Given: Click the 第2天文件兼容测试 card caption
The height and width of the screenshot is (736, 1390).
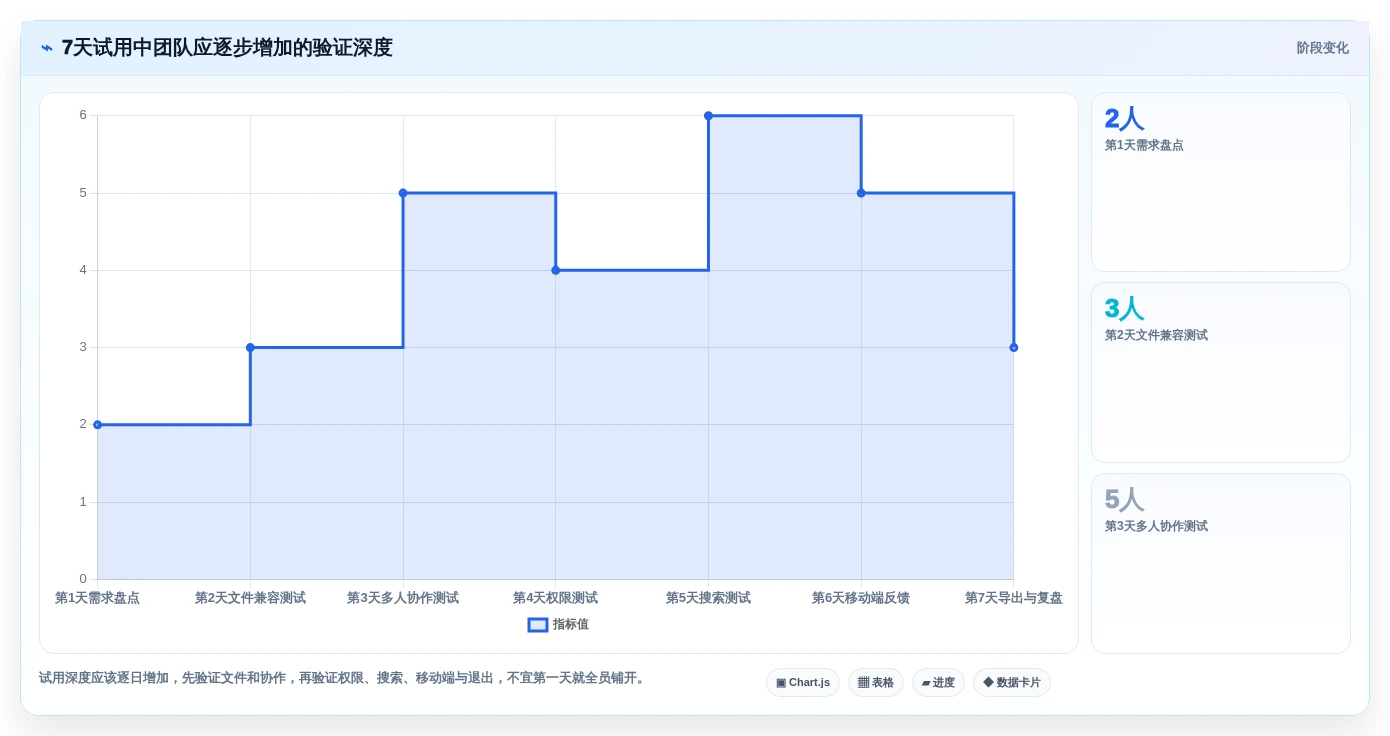Looking at the screenshot, I should point(1156,335).
